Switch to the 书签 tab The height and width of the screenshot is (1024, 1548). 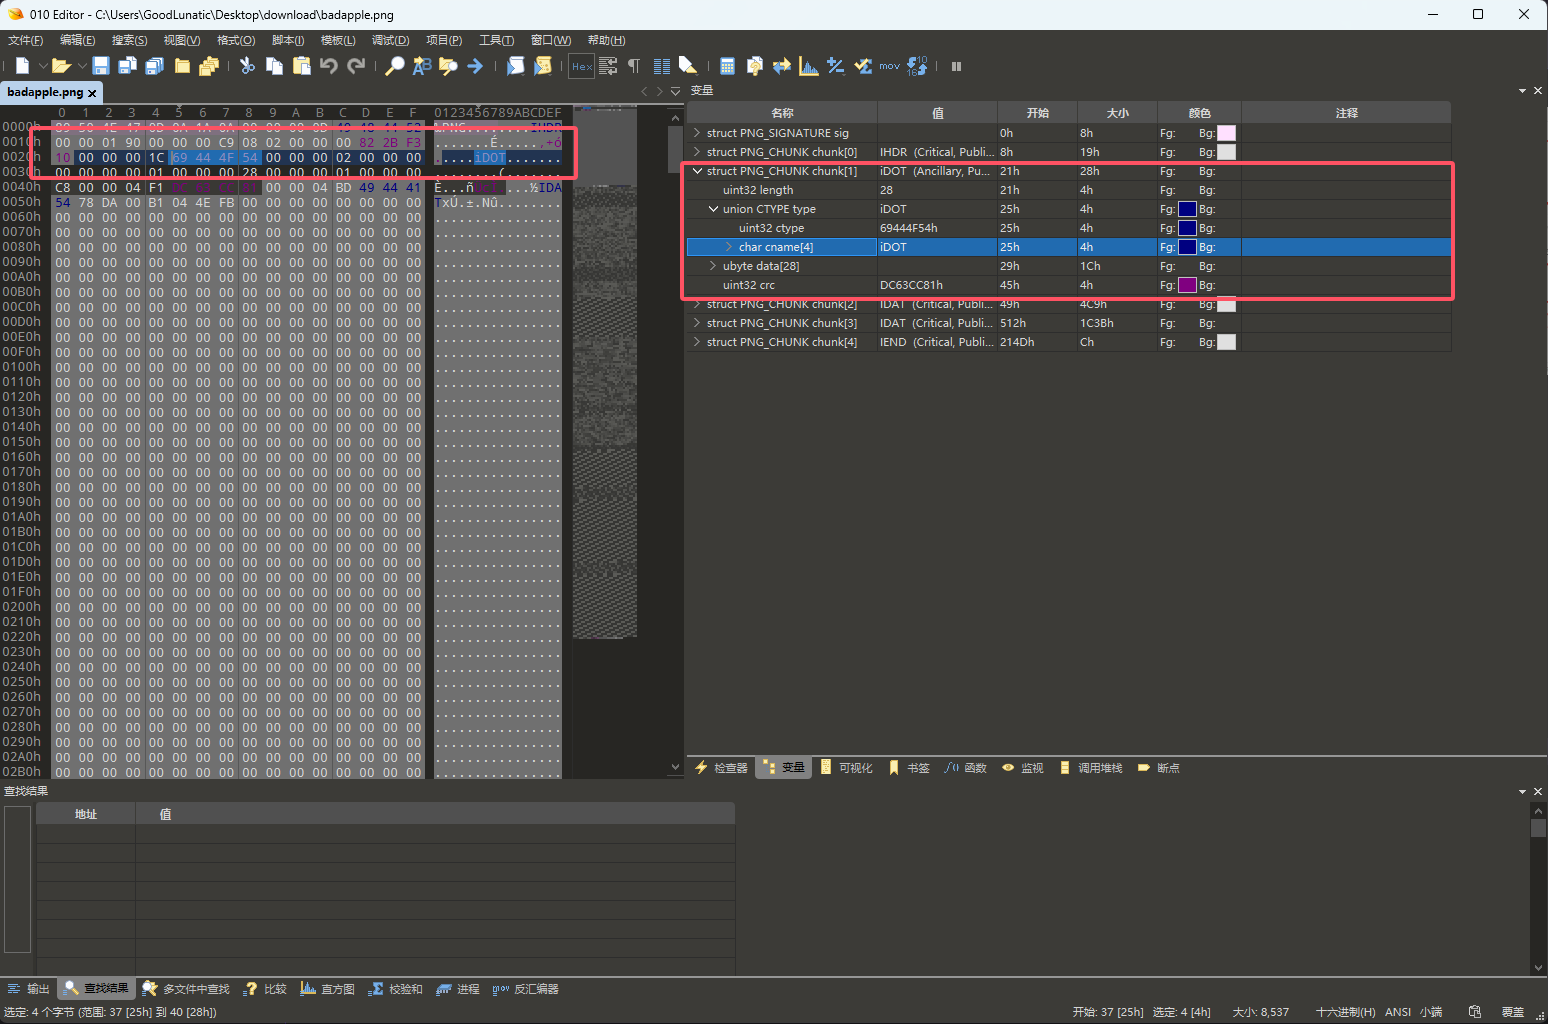click(909, 768)
